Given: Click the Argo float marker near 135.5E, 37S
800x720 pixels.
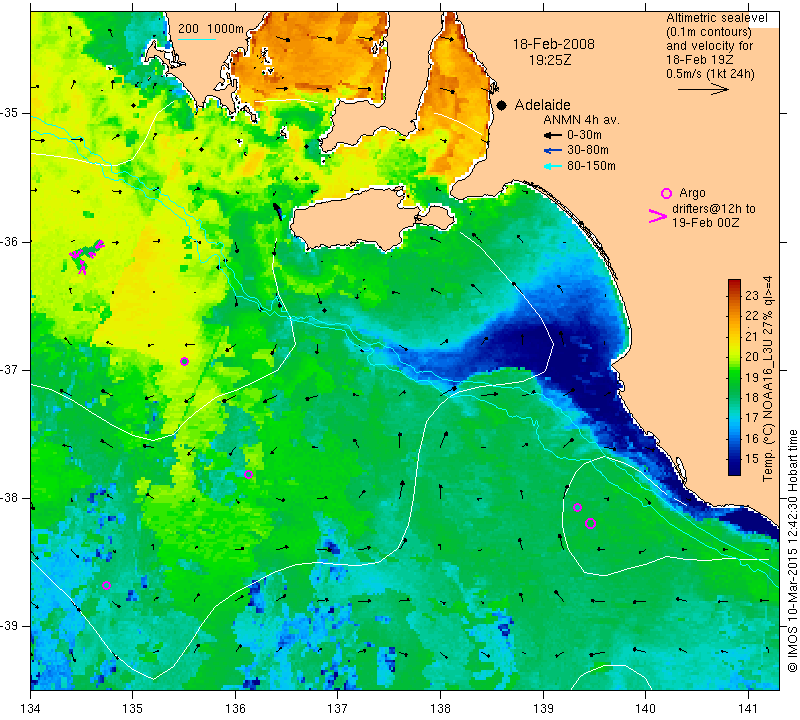Looking at the screenshot, I should pyautogui.click(x=185, y=361).
